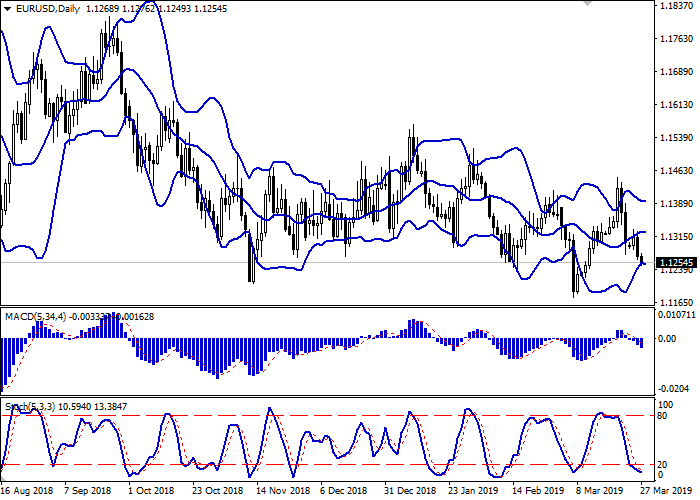
Task: Click the Stochastic 80 level label
Action: click(x=662, y=415)
